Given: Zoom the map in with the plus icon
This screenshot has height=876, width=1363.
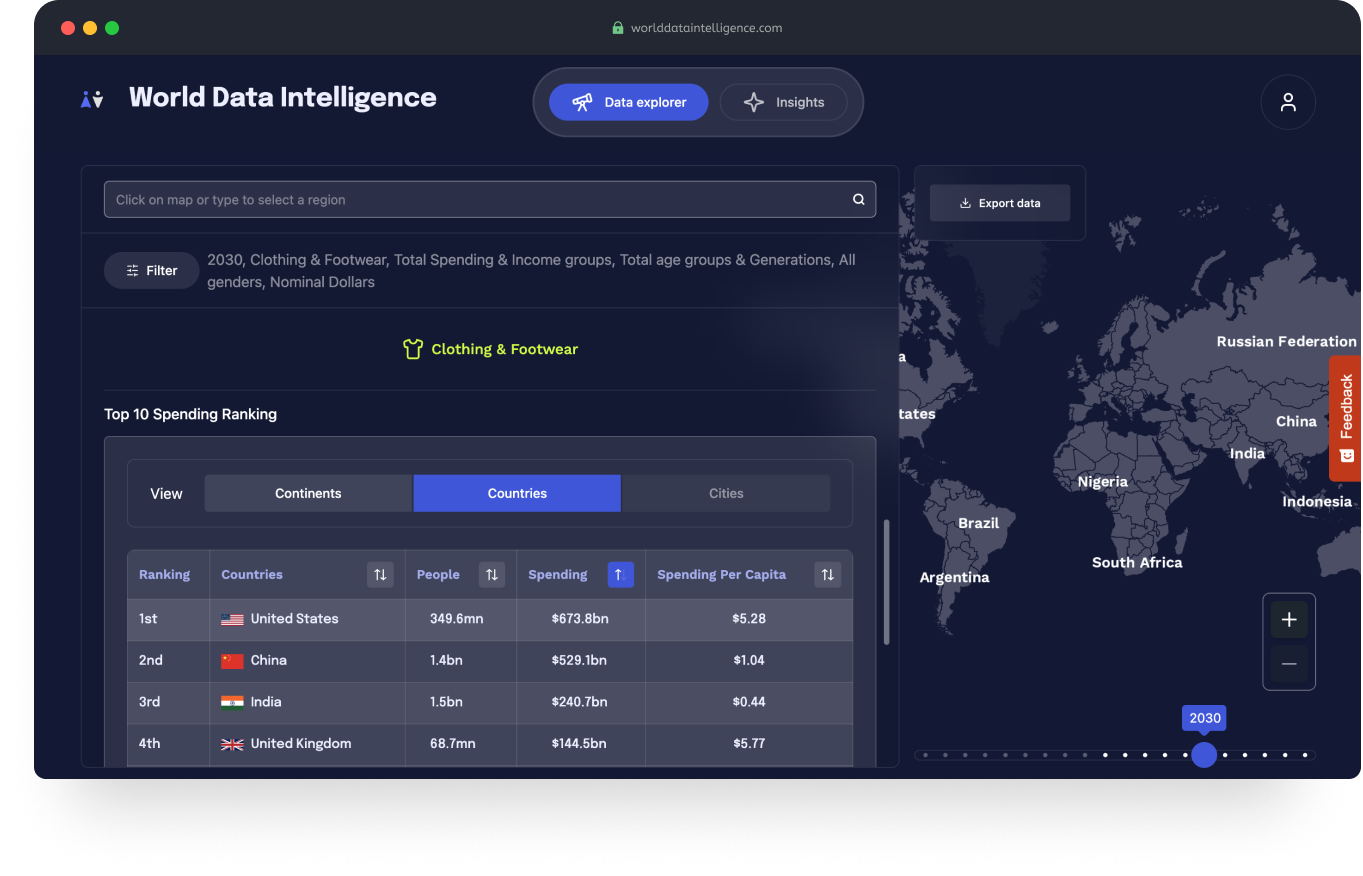Looking at the screenshot, I should [x=1289, y=618].
